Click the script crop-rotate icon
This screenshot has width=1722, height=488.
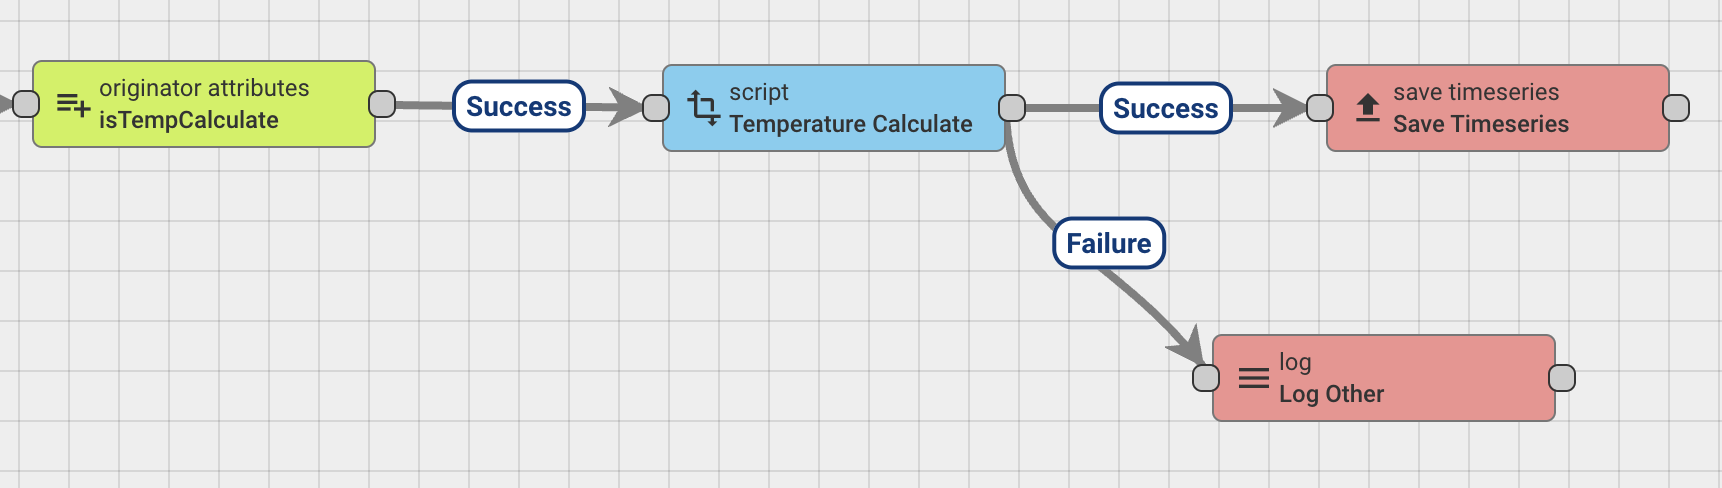tap(703, 107)
